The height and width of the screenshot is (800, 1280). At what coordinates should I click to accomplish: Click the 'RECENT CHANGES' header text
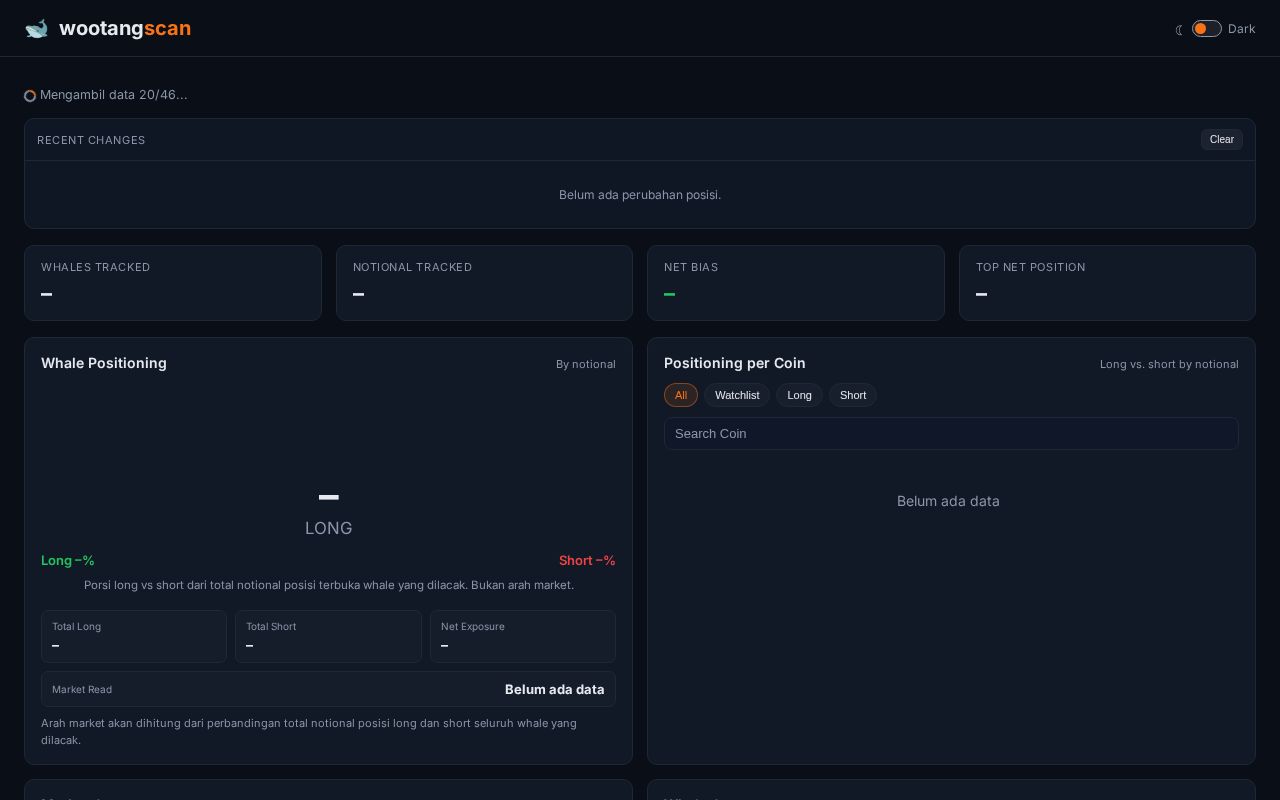pos(91,140)
